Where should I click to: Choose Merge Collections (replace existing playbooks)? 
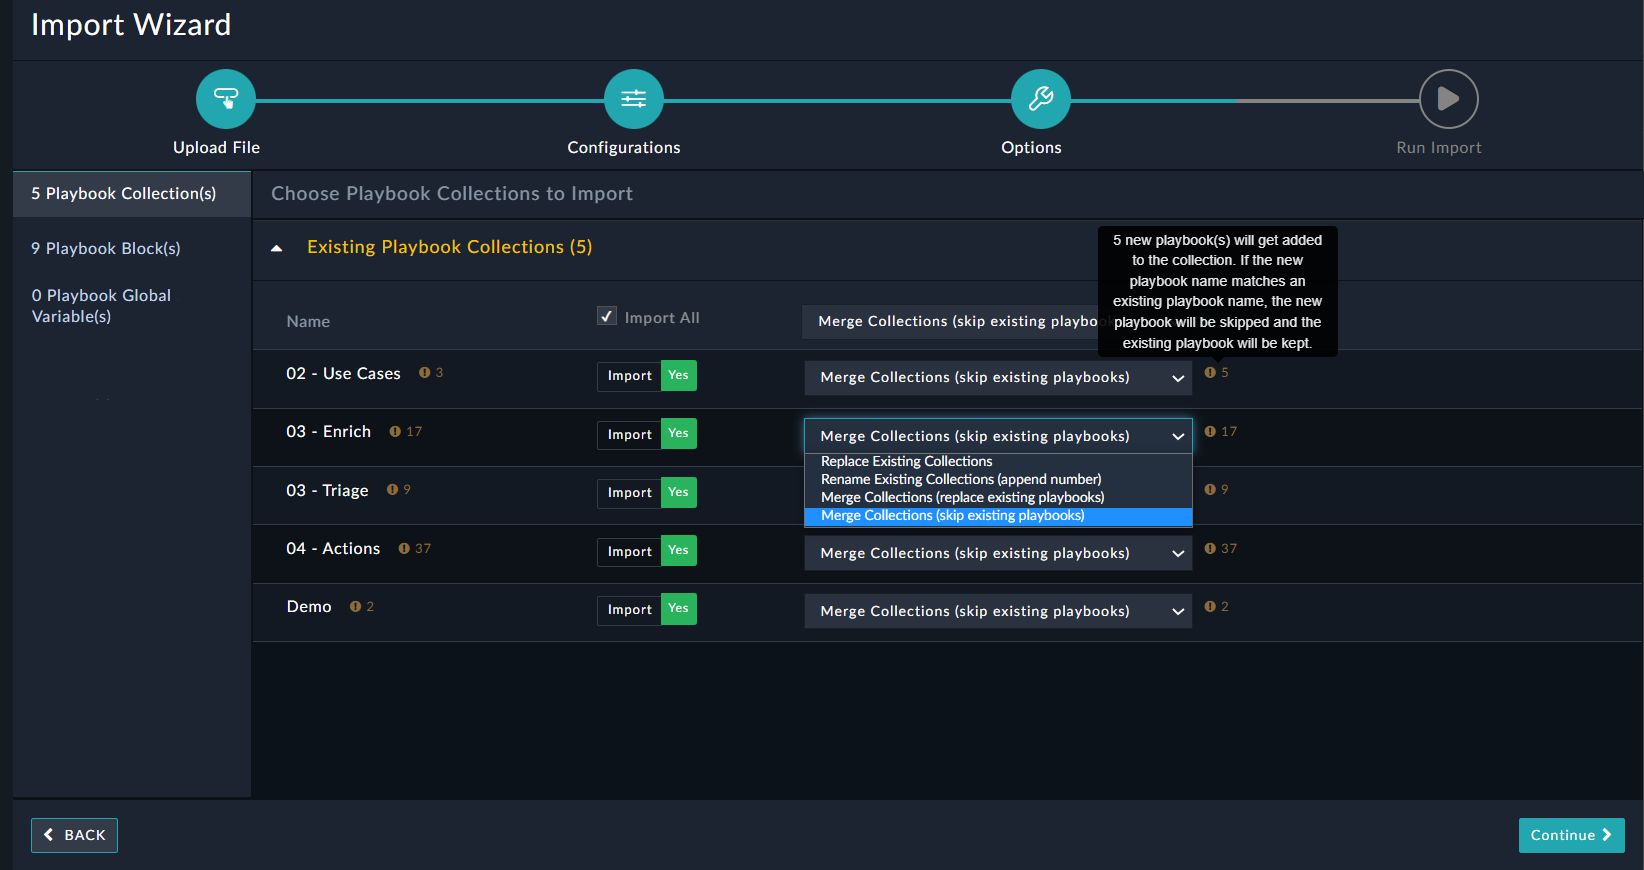tap(998, 498)
